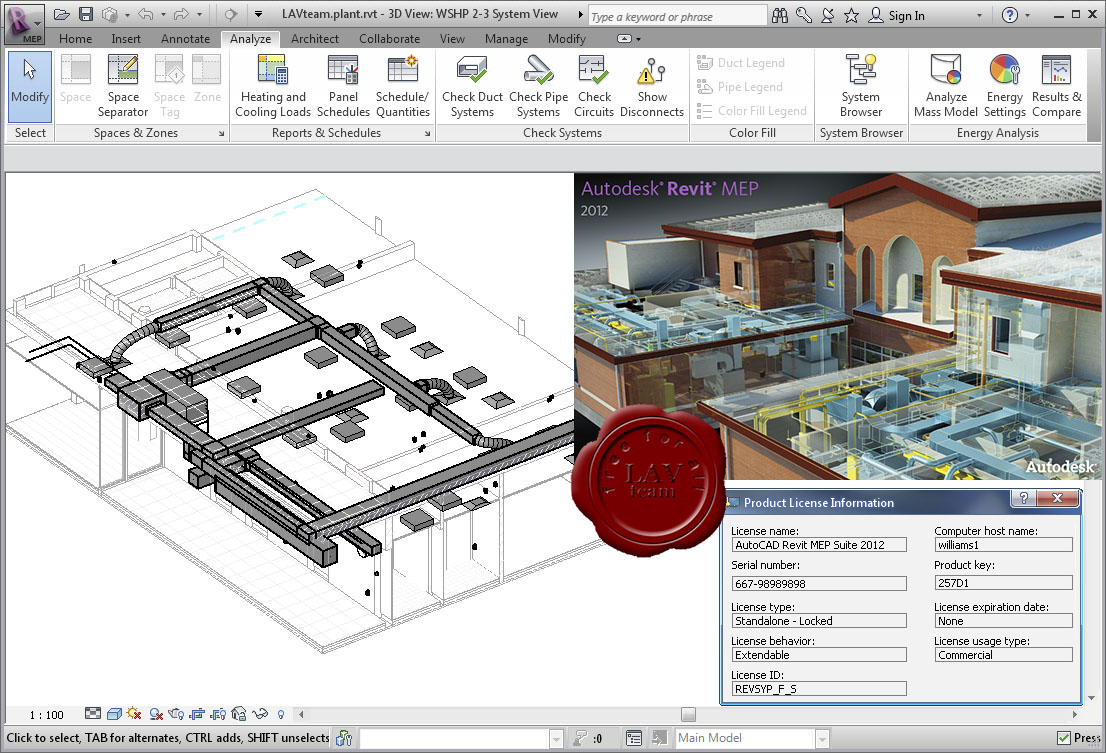Expand the Spaces & Zones panel launcher
The width and height of the screenshot is (1106, 753).
(221, 133)
